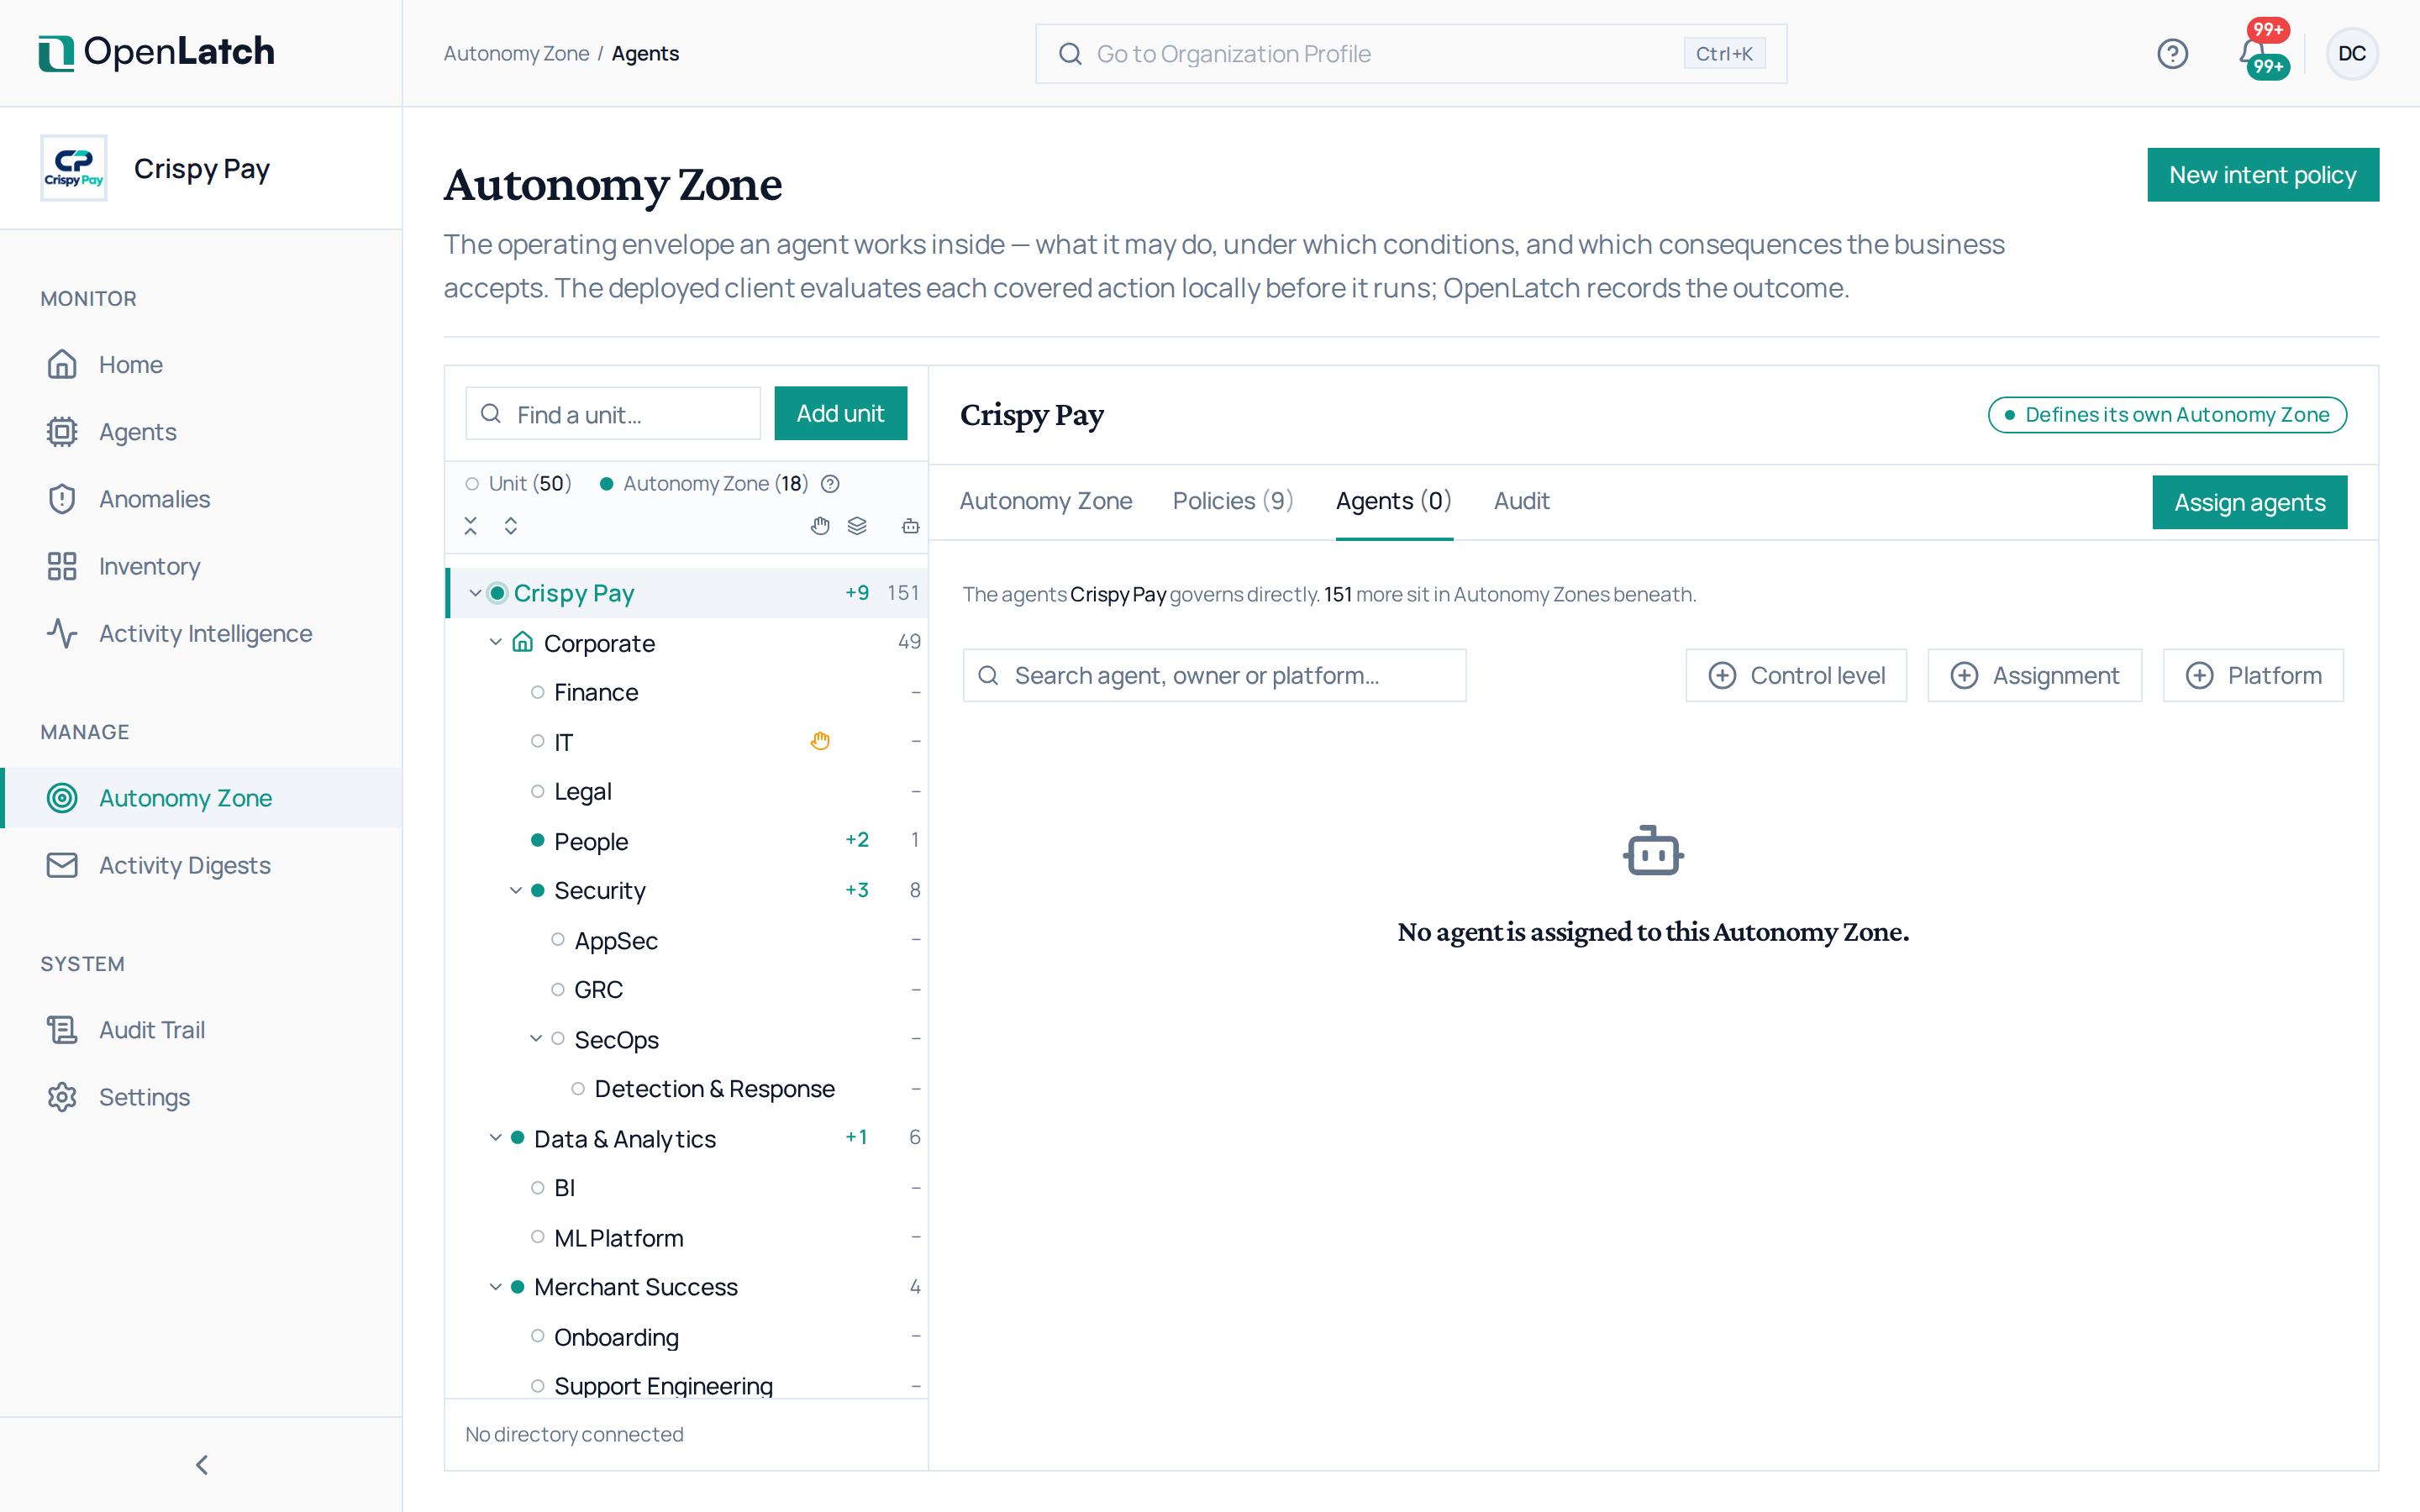The height and width of the screenshot is (1512, 2420).
Task: Click the help icon beside Autonomy Zone (18)
Action: pyautogui.click(x=830, y=484)
